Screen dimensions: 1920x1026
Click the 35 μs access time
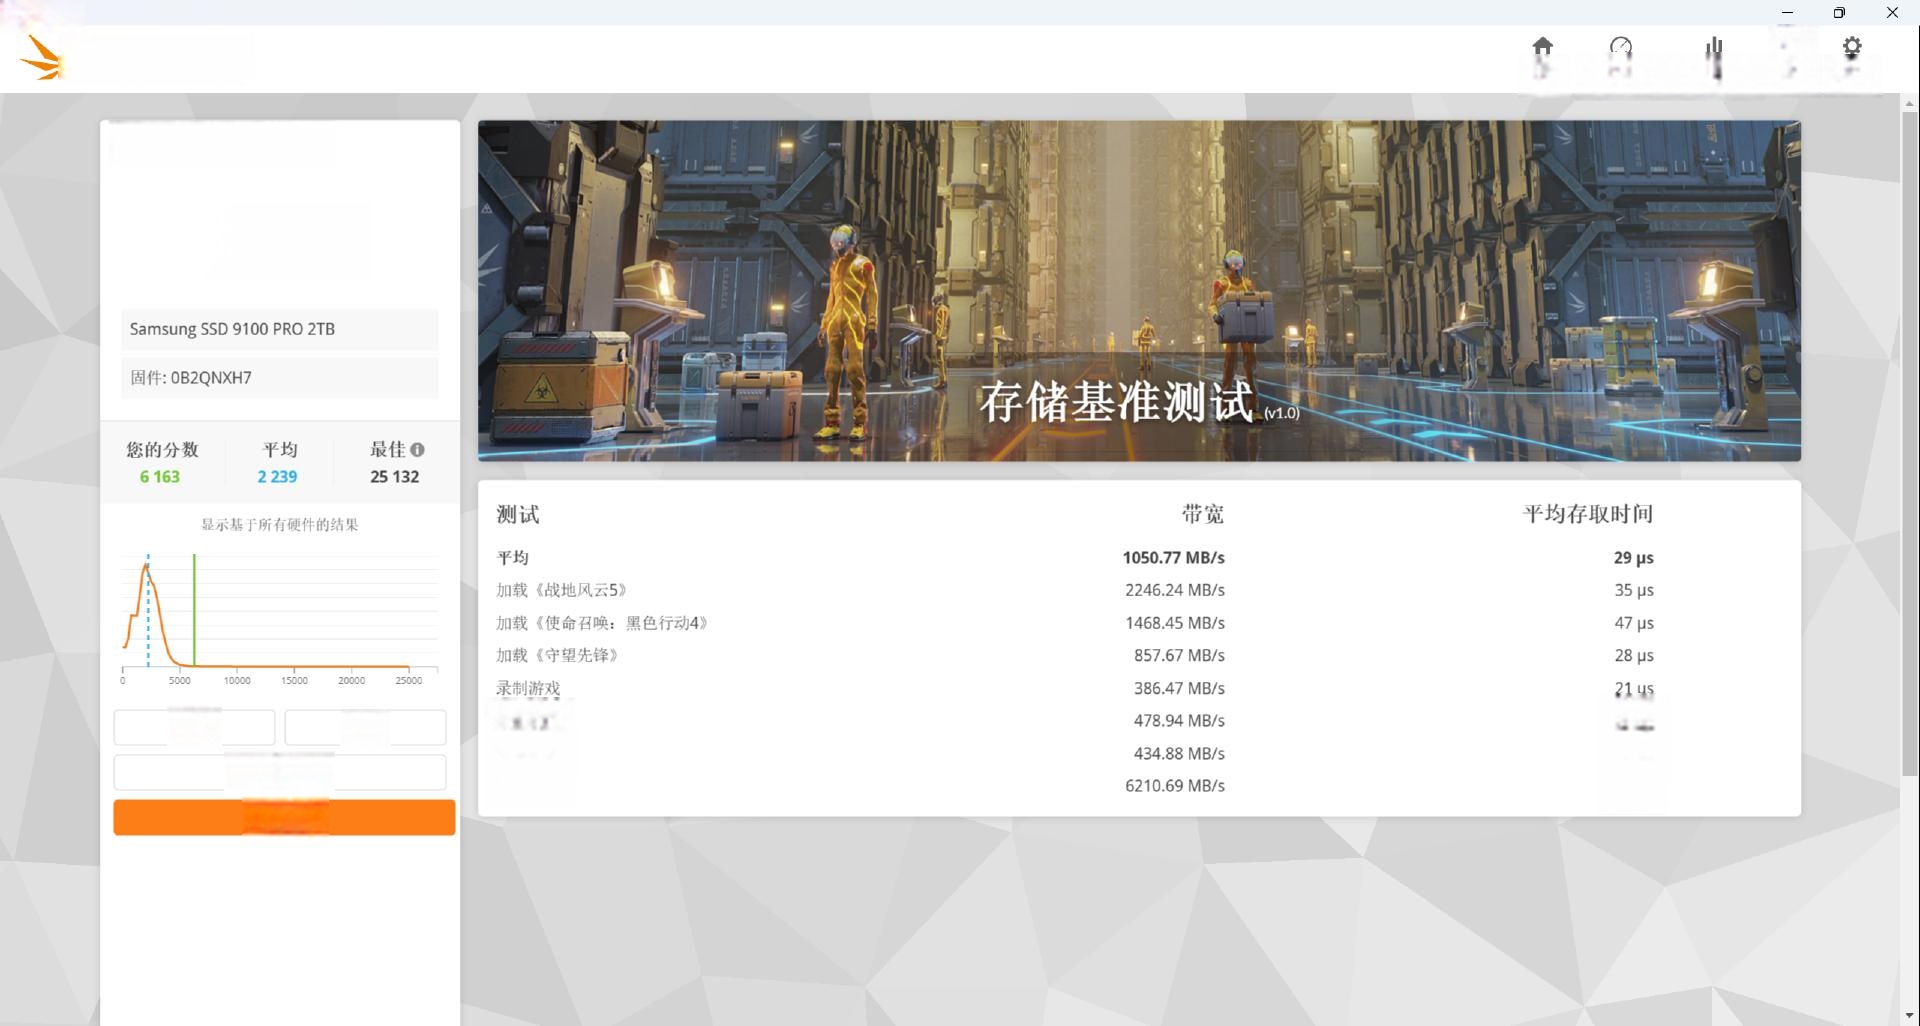click(1634, 590)
